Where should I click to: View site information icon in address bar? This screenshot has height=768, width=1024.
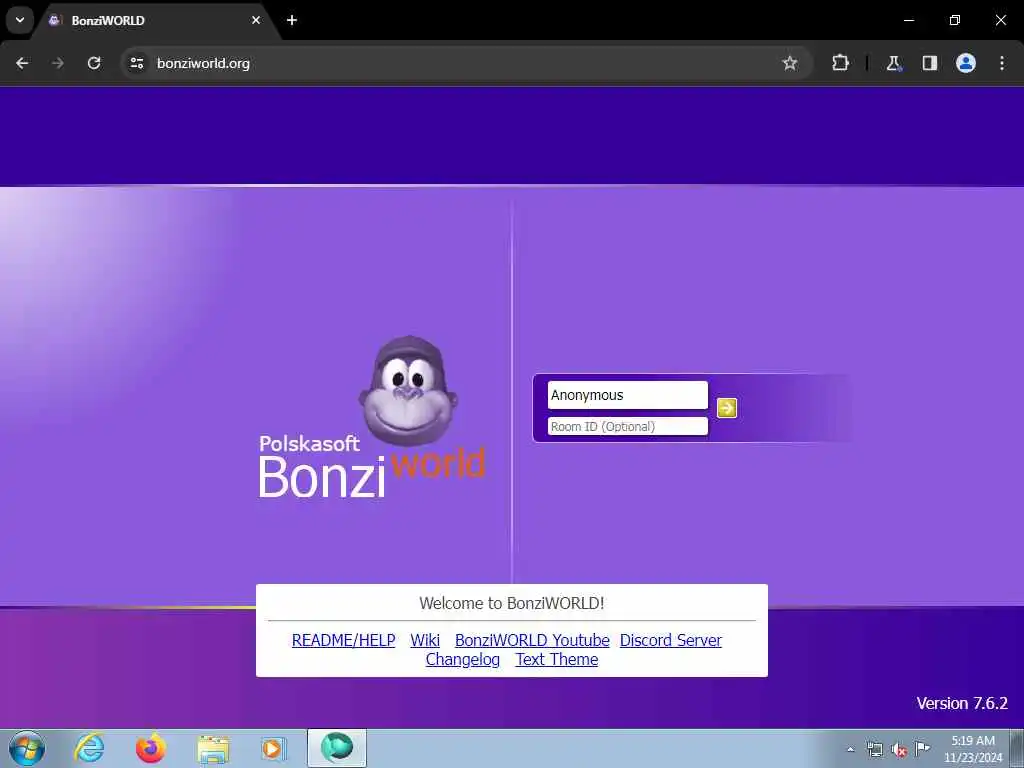pyautogui.click(x=136, y=63)
